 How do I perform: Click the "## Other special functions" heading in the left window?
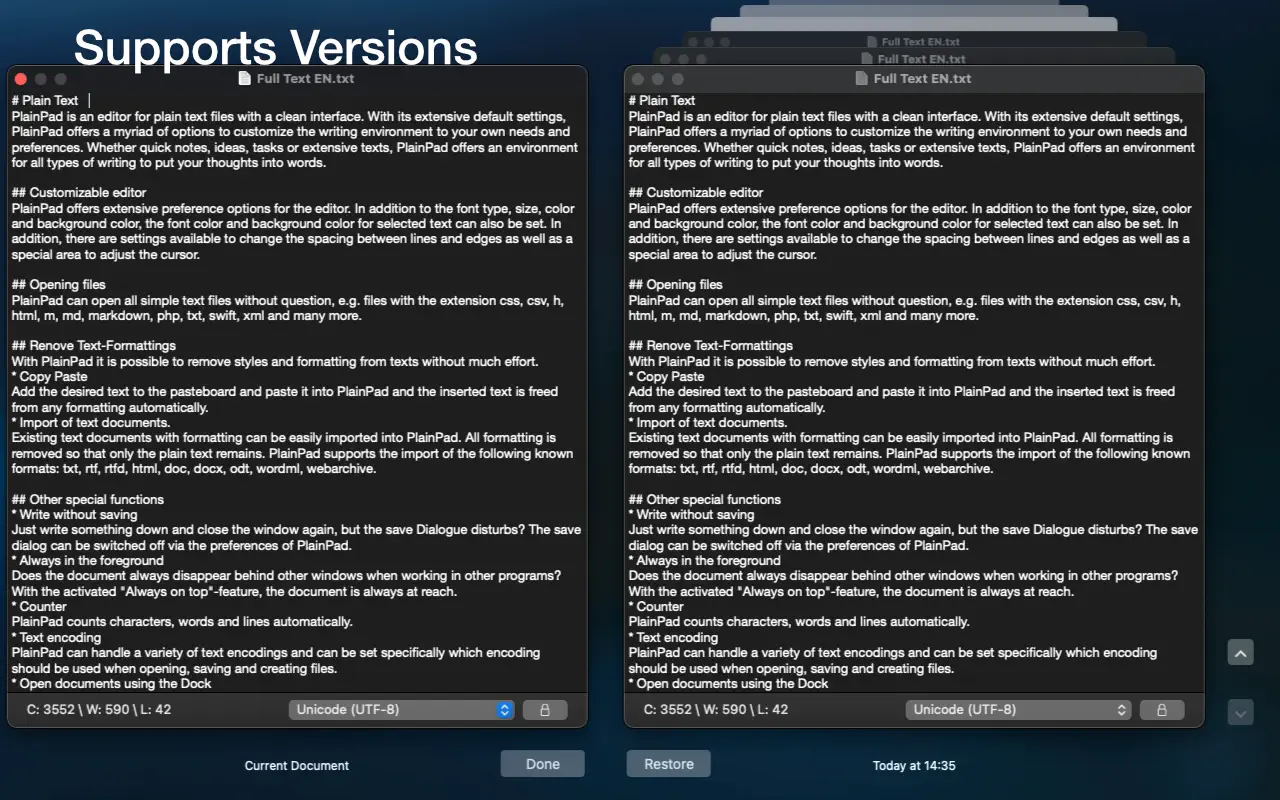pos(87,500)
